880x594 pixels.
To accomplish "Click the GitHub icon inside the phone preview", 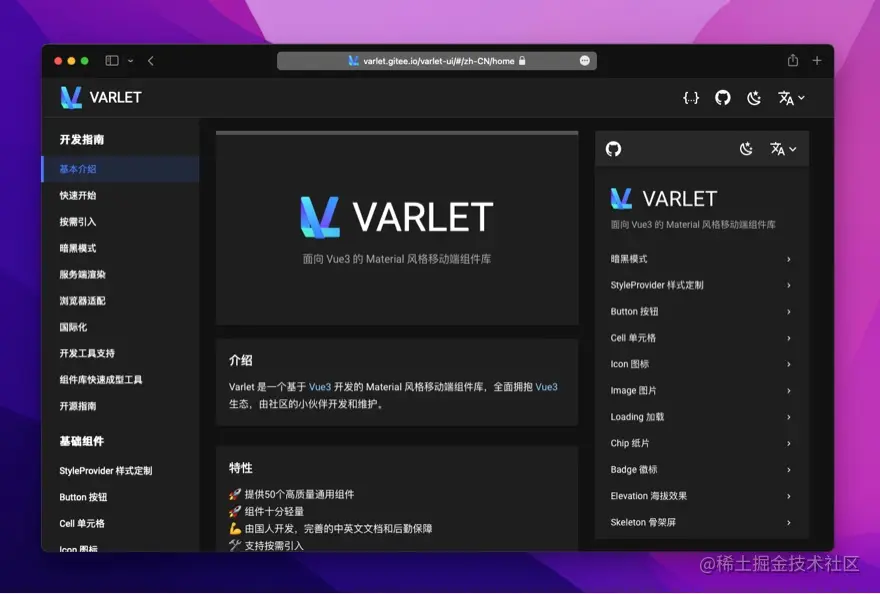I will coord(613,148).
